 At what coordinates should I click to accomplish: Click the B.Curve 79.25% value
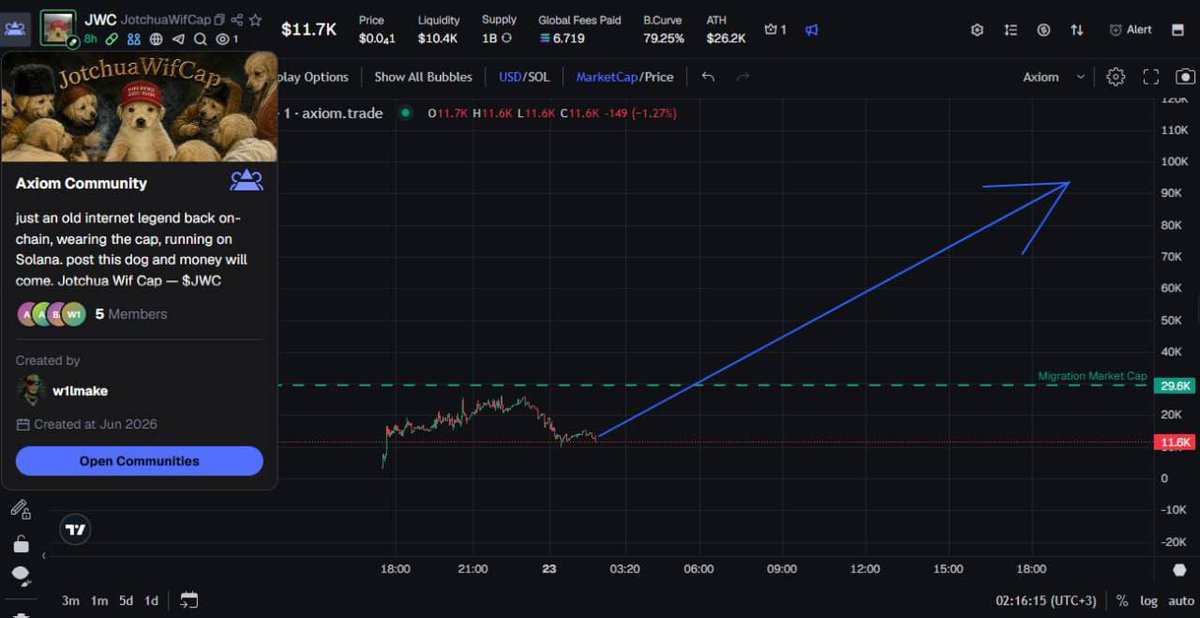(664, 38)
